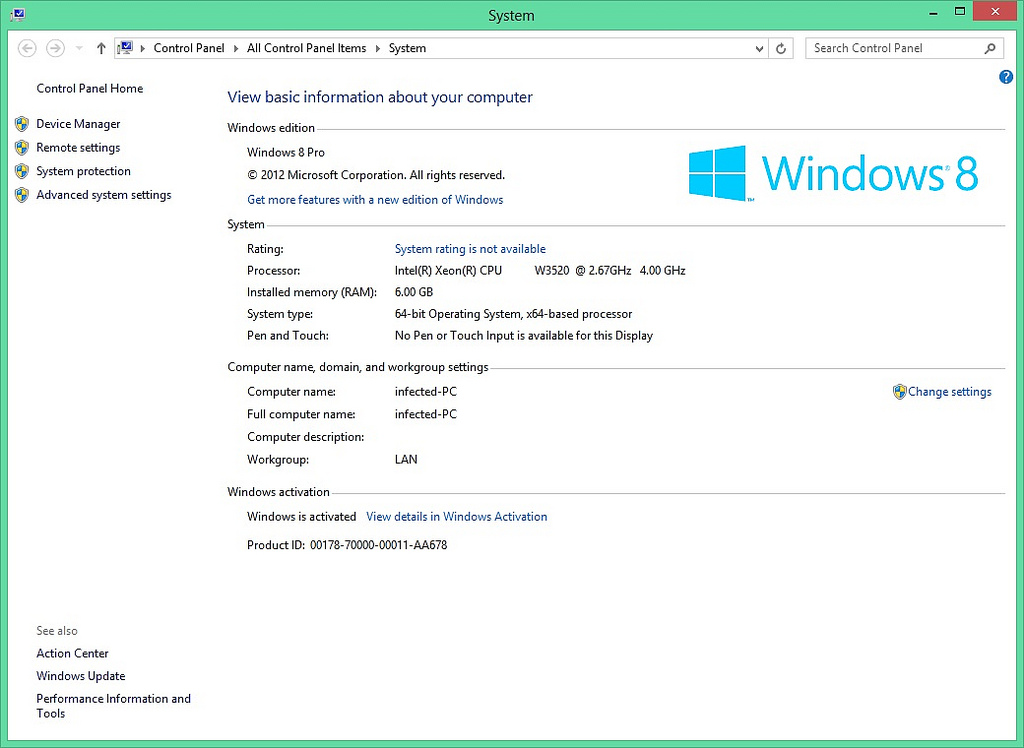
Task: Open the recent locations dropdown arrow
Action: pos(79,48)
